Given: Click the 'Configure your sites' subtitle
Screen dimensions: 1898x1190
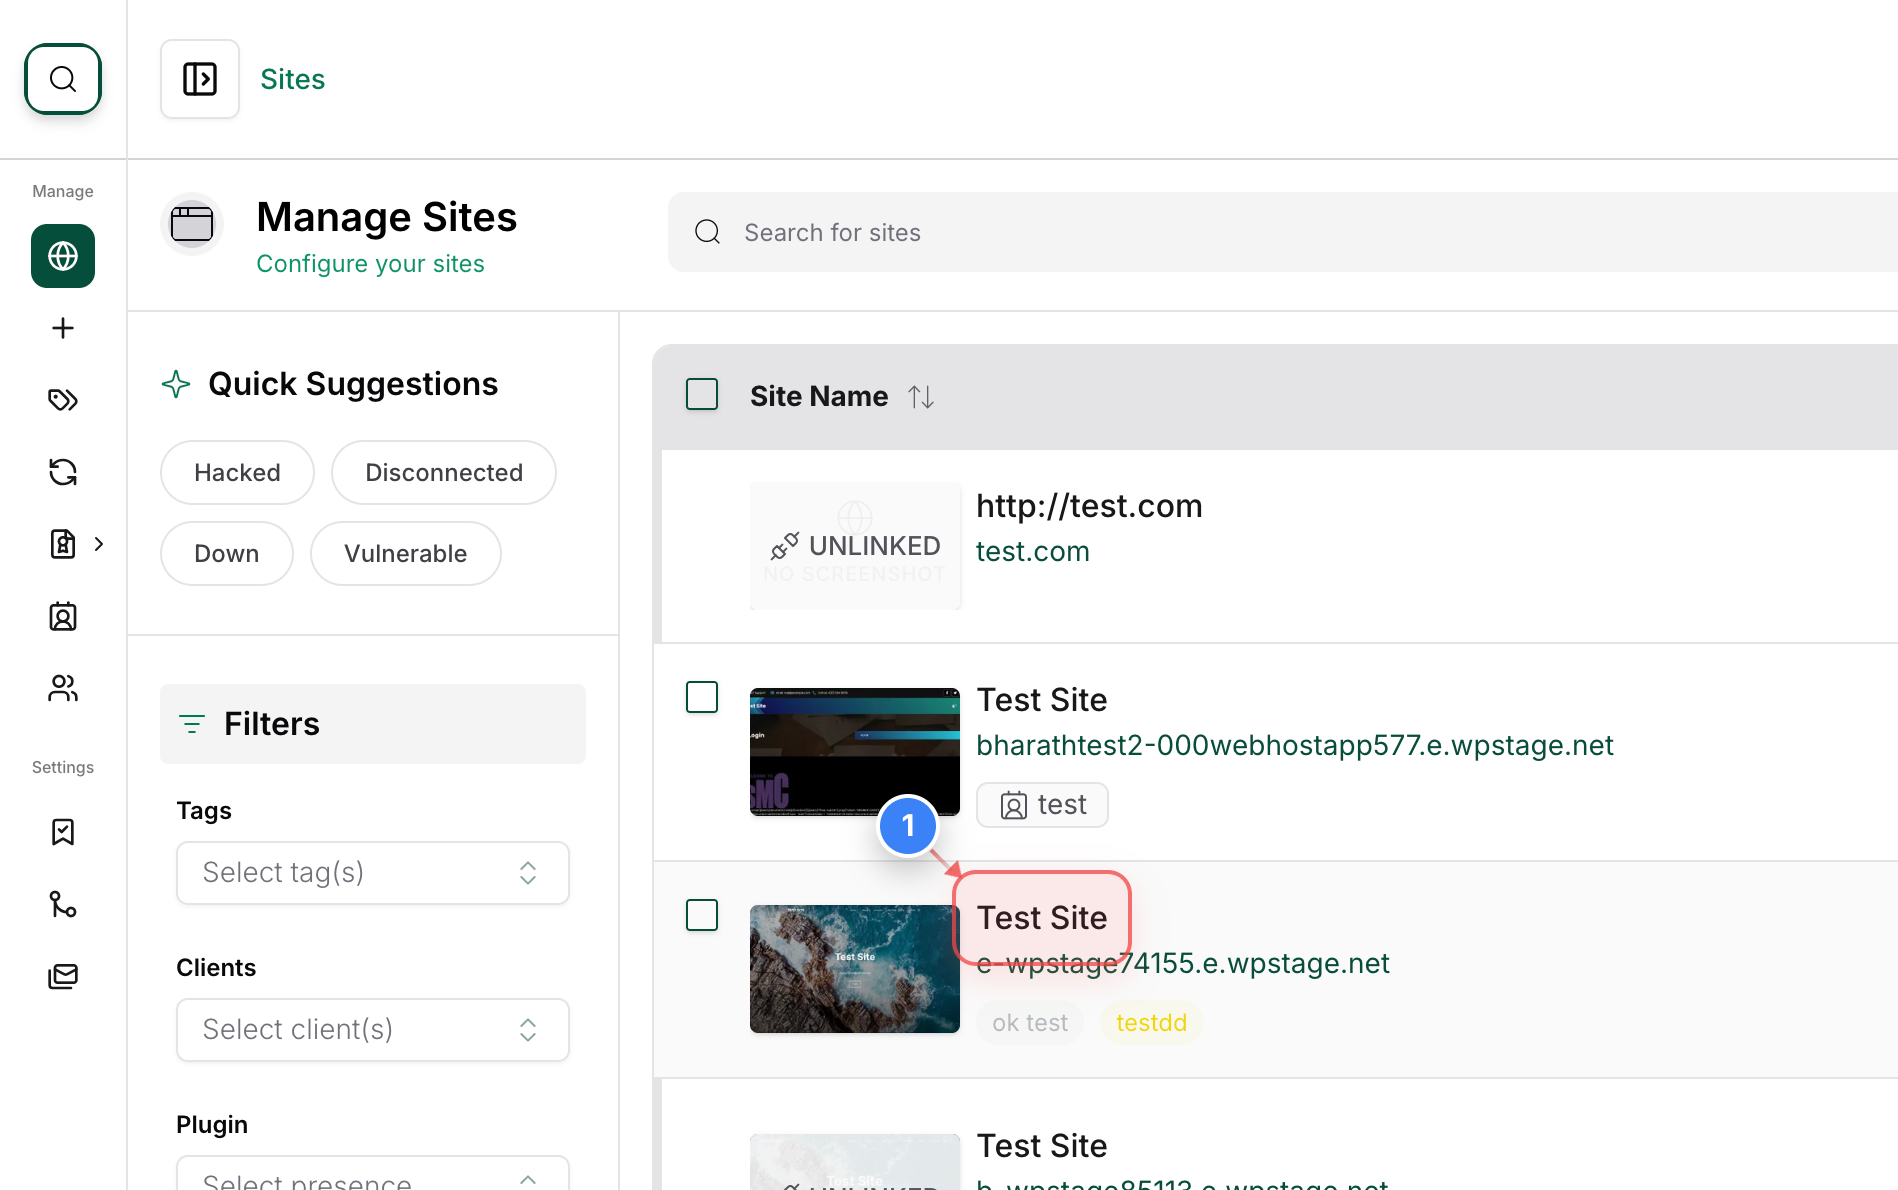Looking at the screenshot, I should pyautogui.click(x=371, y=264).
